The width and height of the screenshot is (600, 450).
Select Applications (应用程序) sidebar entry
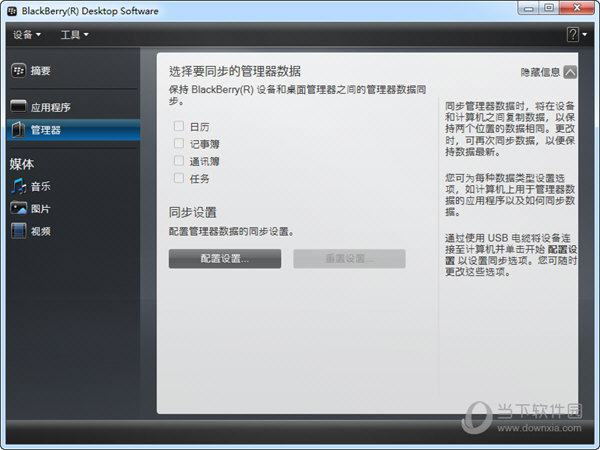73,107
